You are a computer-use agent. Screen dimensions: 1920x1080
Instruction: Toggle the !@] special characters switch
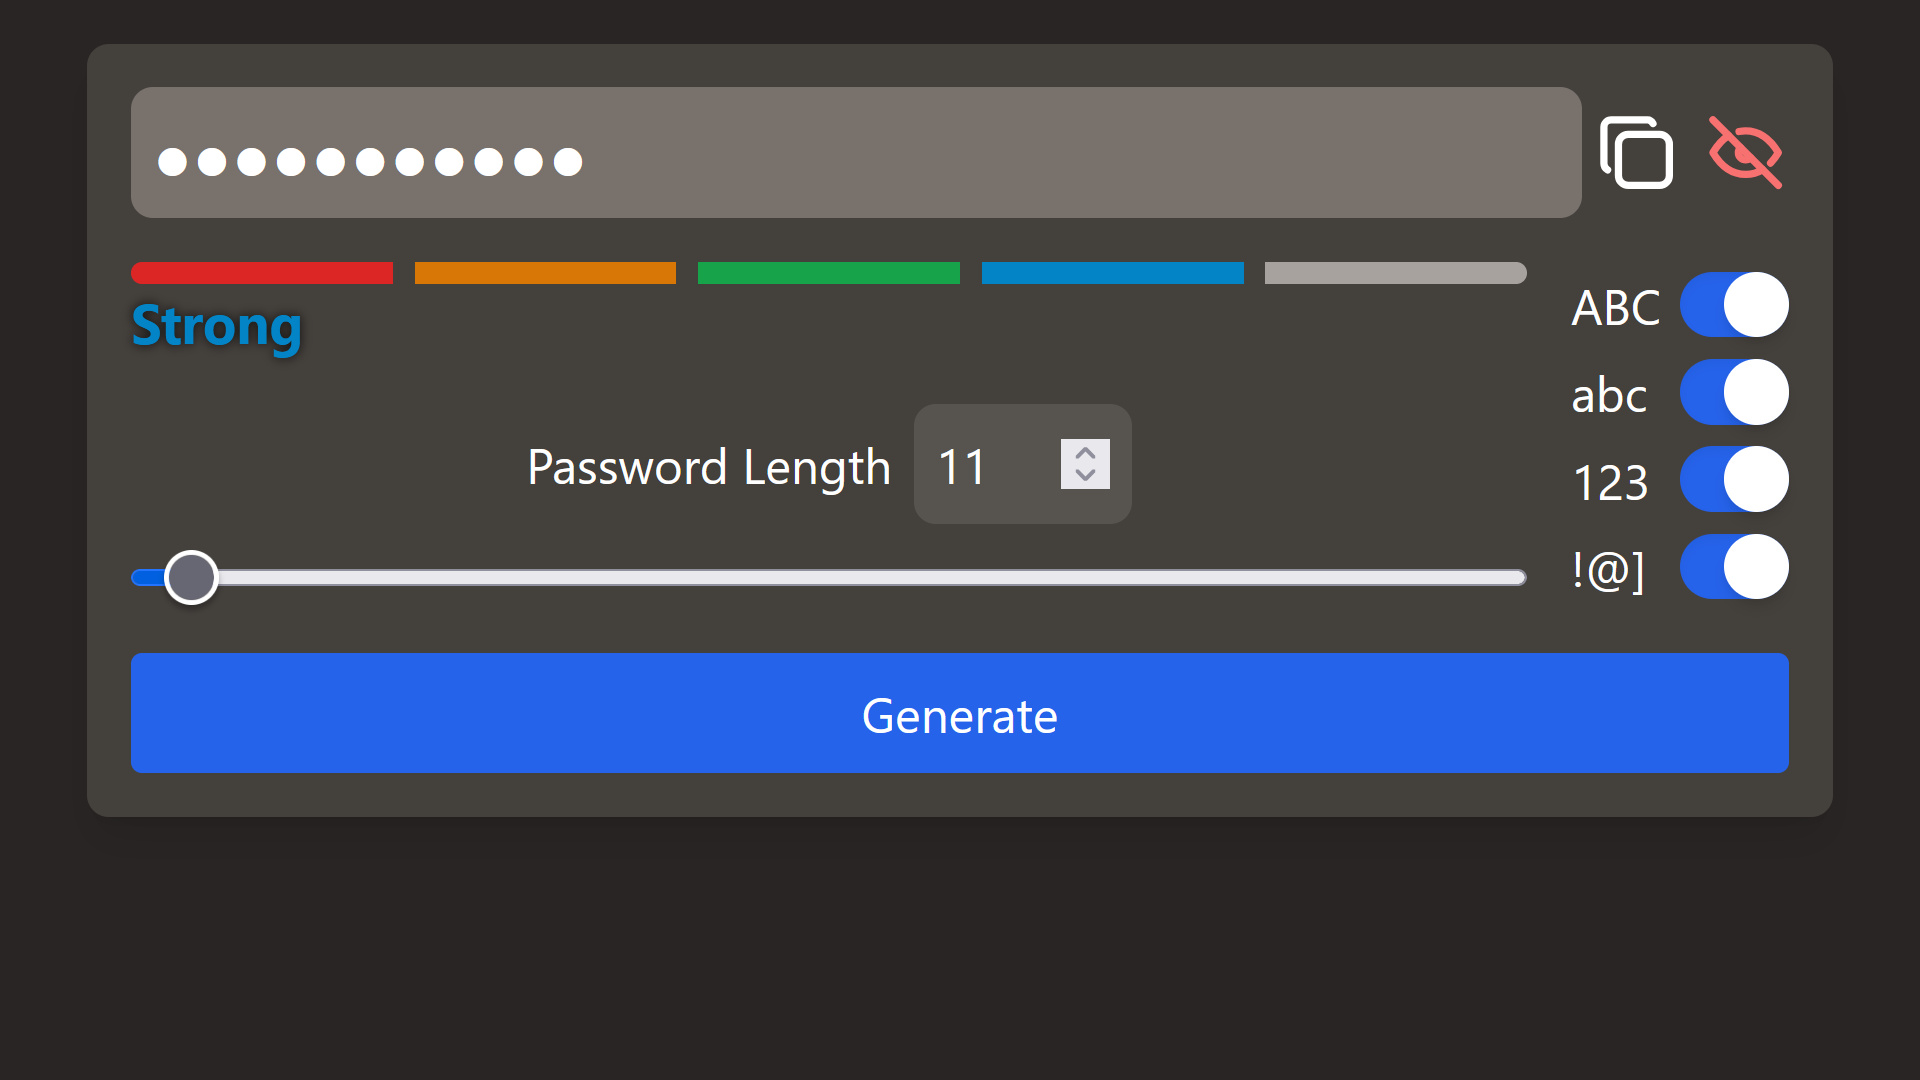pyautogui.click(x=1735, y=566)
